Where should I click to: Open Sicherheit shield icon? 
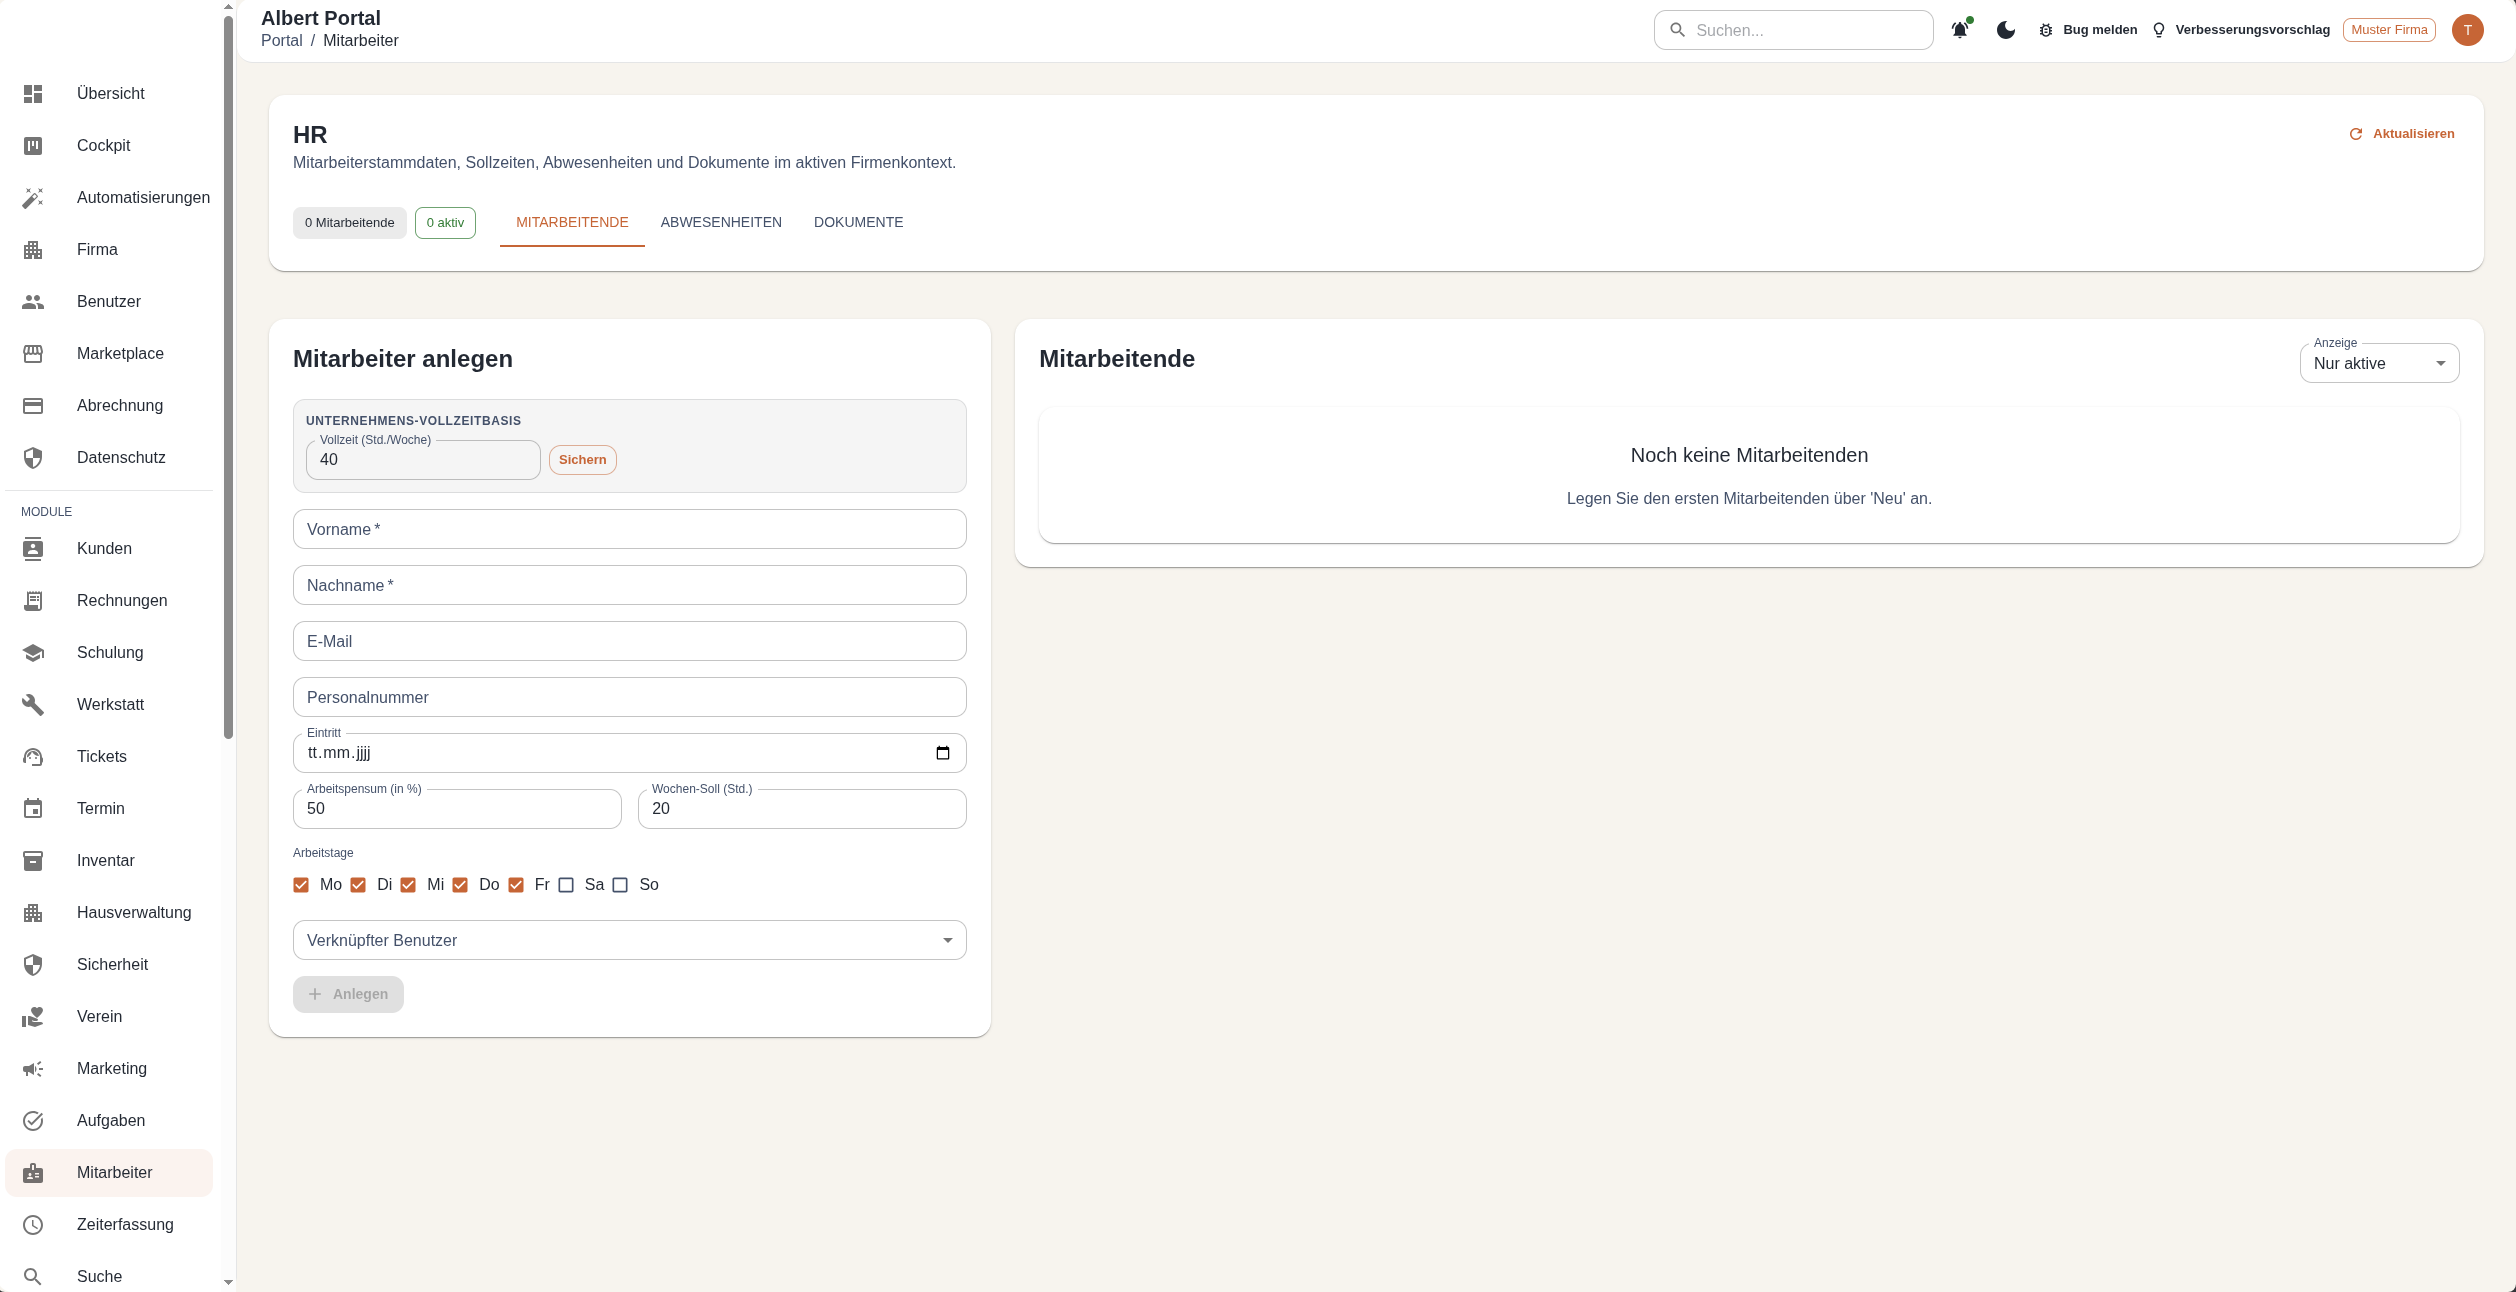[33, 965]
